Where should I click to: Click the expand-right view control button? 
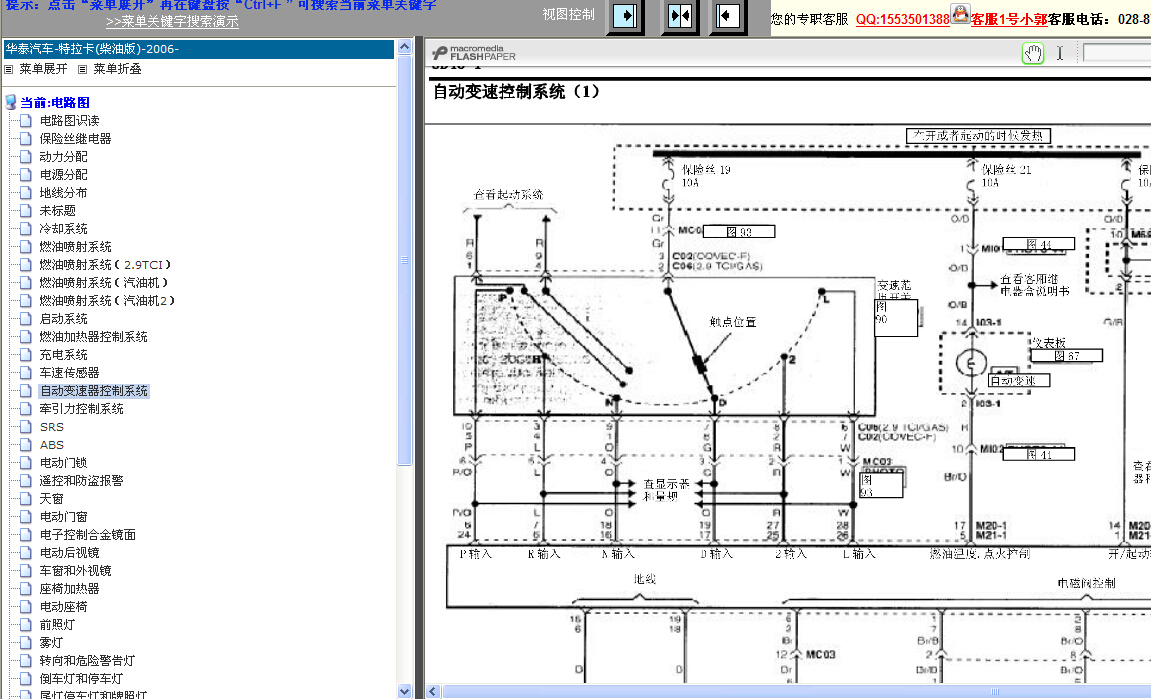pos(625,15)
